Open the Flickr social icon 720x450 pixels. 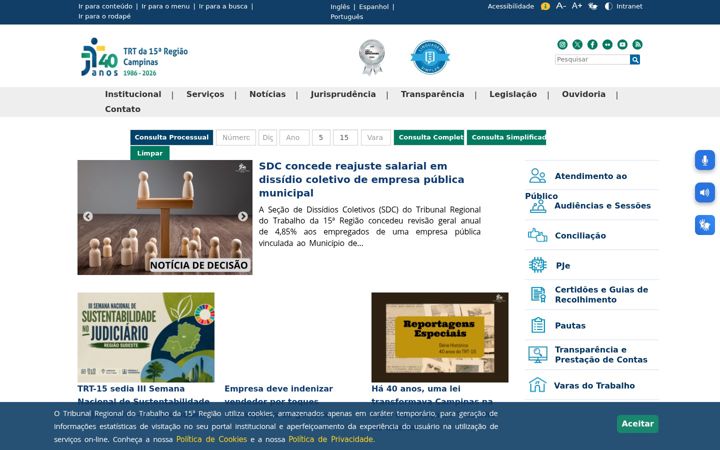(x=607, y=45)
